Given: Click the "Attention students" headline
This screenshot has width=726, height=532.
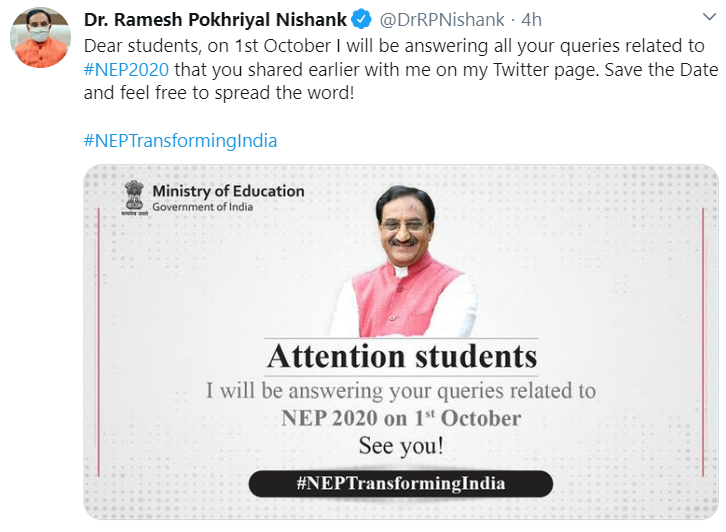Looking at the screenshot, I should [x=402, y=356].
